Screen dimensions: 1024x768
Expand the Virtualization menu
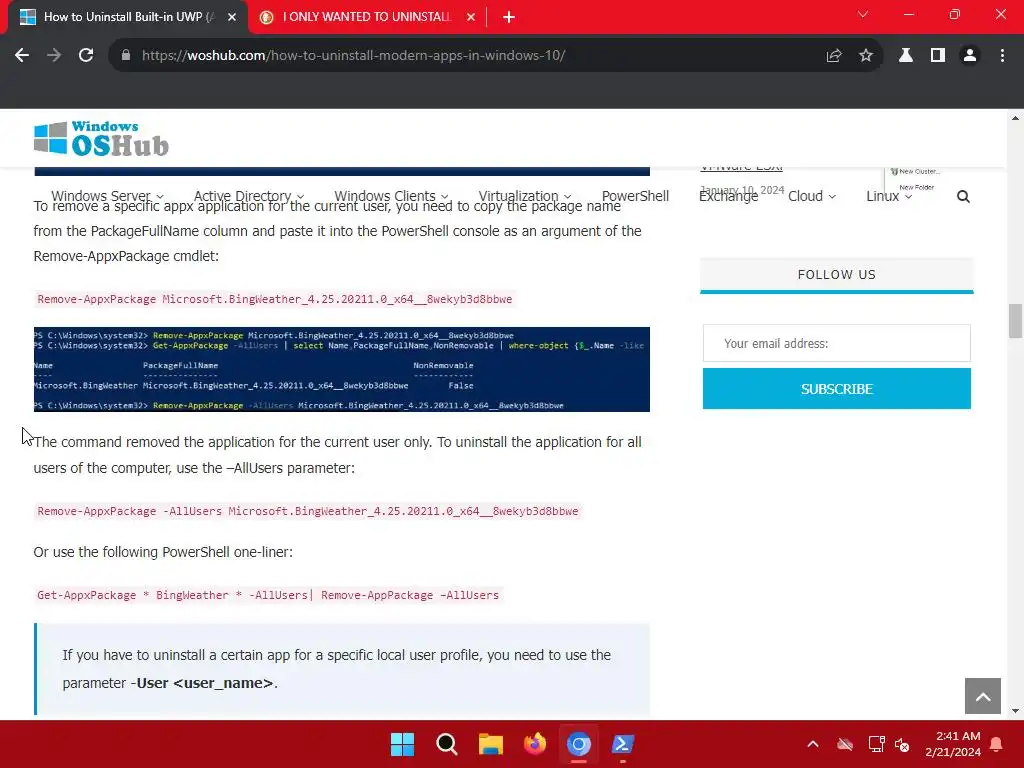click(524, 196)
